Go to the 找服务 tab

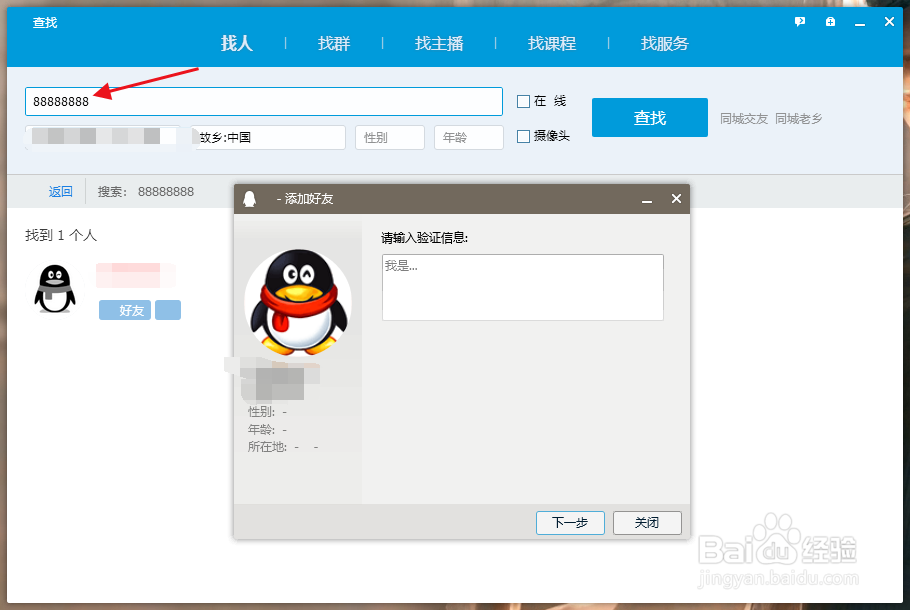[665, 44]
